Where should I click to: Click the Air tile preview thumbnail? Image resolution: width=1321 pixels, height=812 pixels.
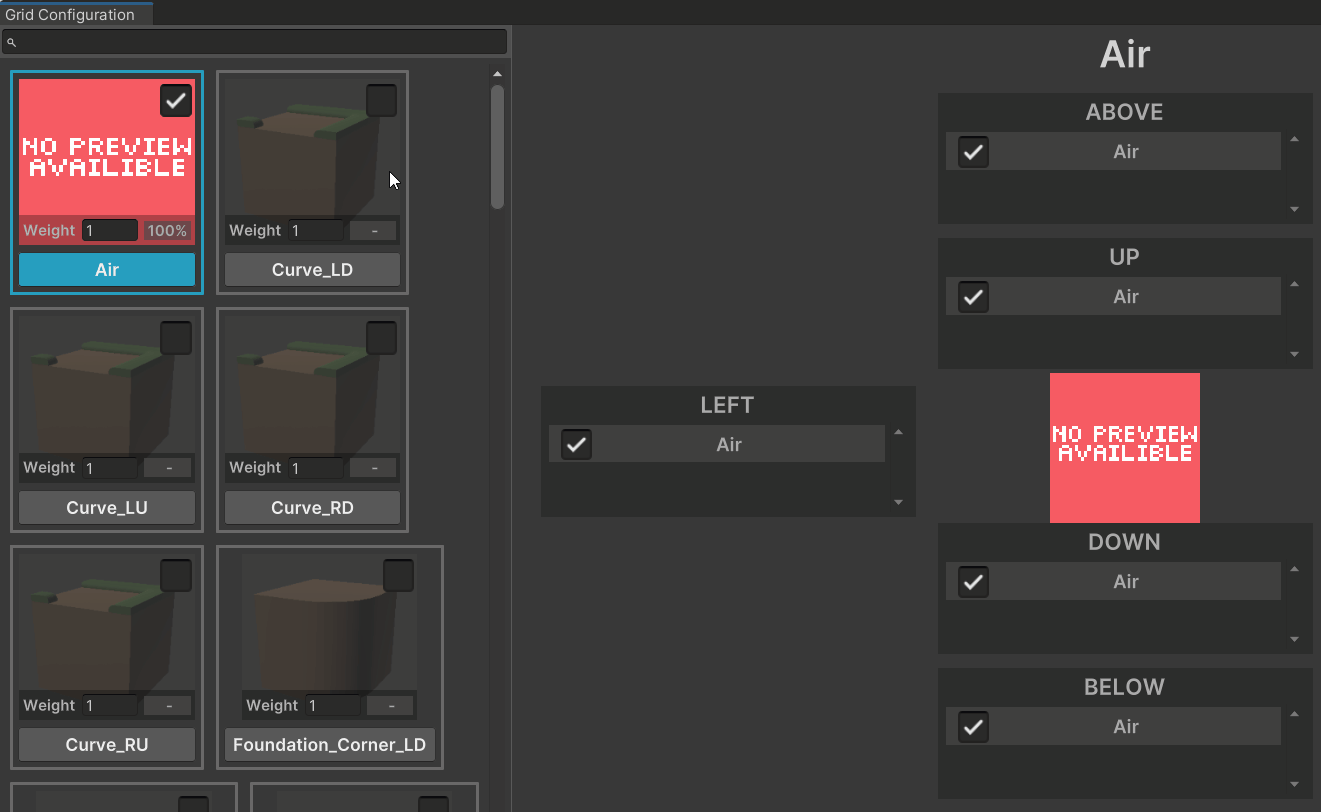[x=107, y=160]
